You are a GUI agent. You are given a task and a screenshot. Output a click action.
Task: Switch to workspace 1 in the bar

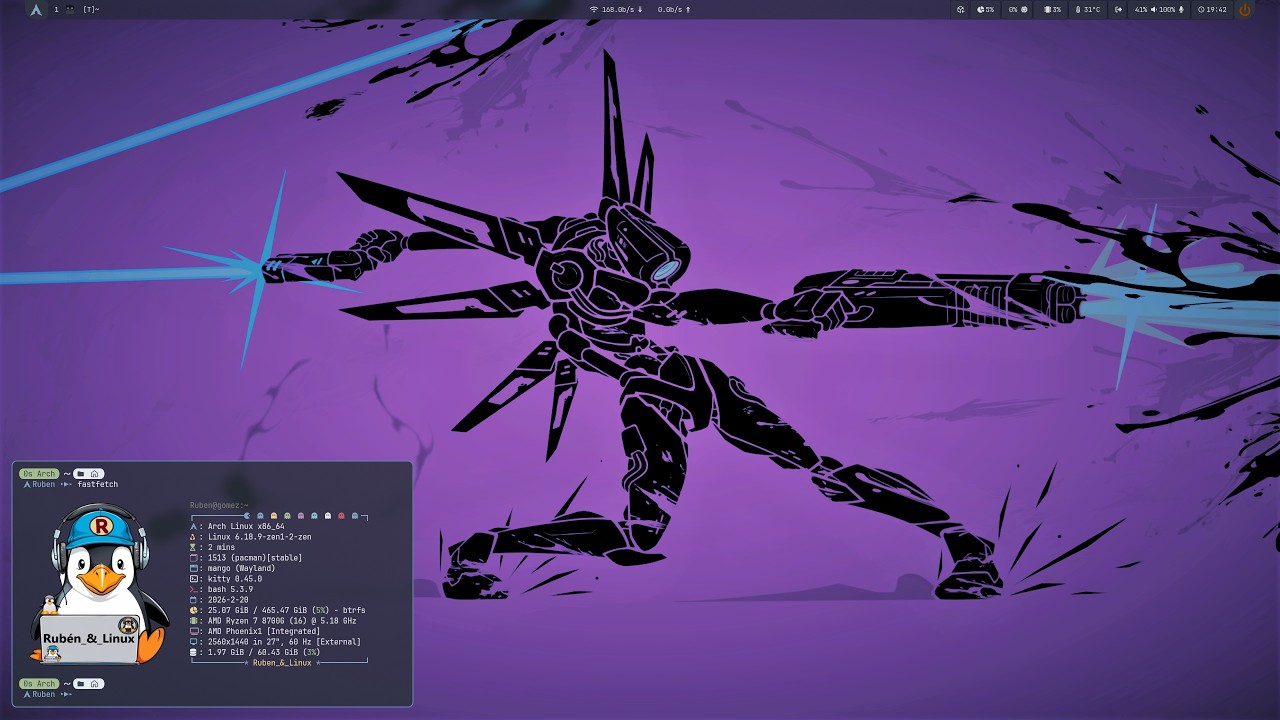56,9
